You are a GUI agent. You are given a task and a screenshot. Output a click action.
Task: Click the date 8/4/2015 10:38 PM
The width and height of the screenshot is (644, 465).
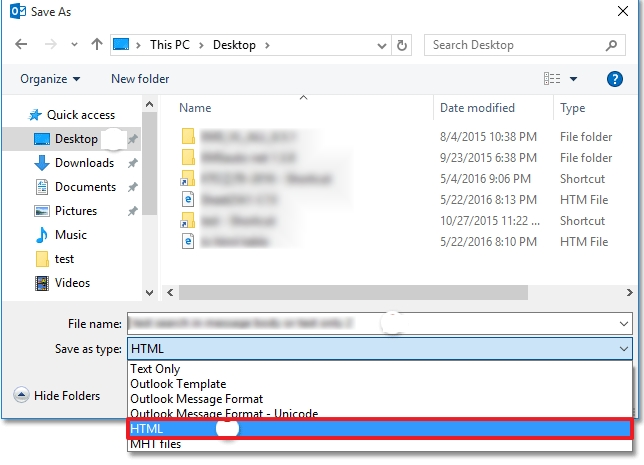488,137
